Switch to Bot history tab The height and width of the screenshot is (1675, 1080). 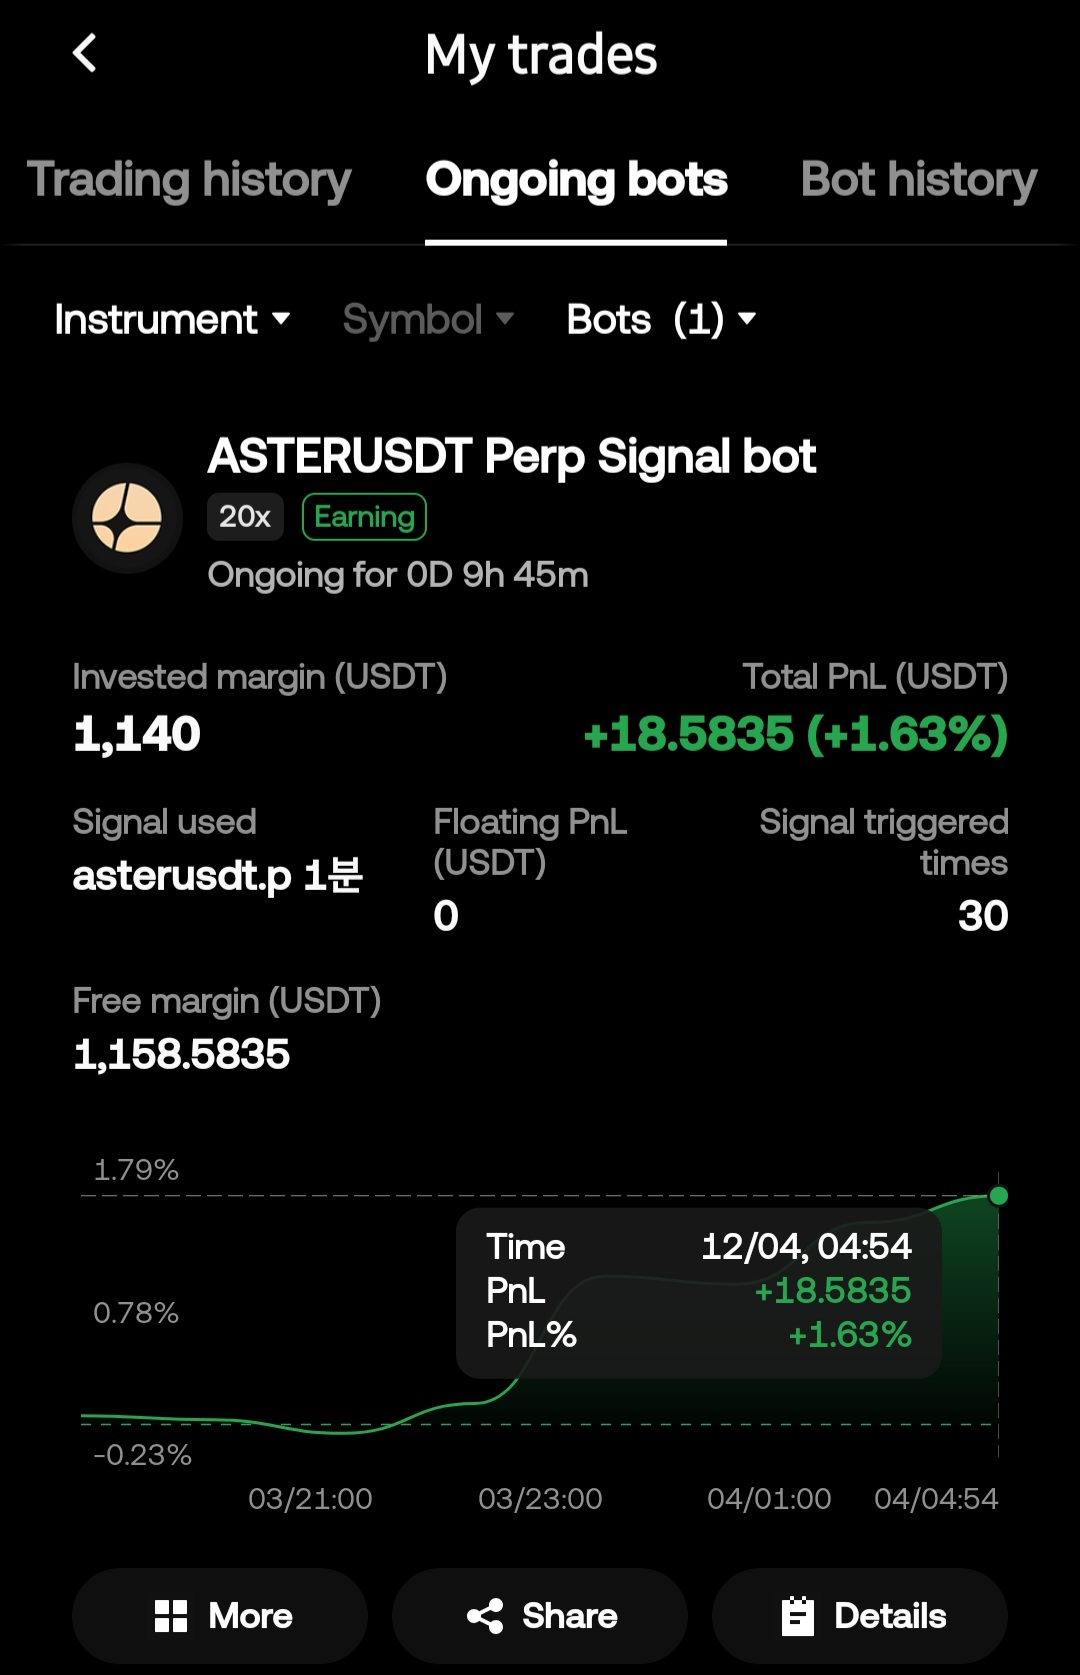pyautogui.click(x=918, y=180)
